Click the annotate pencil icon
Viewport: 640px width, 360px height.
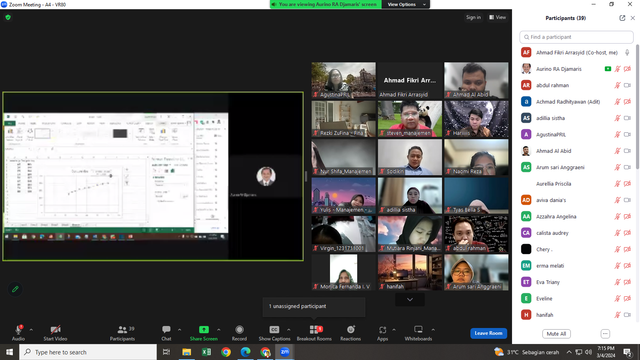click(x=15, y=289)
